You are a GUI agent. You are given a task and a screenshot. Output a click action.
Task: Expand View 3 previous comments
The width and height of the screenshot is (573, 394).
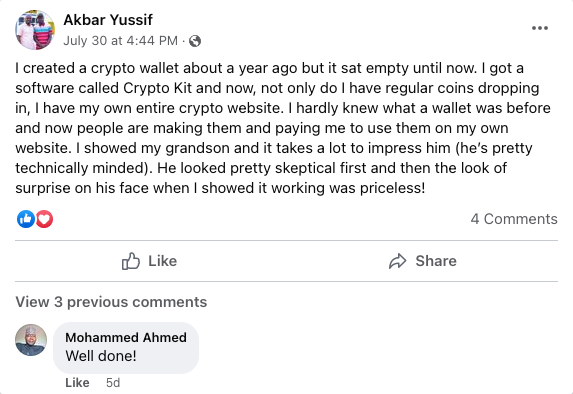[111, 302]
